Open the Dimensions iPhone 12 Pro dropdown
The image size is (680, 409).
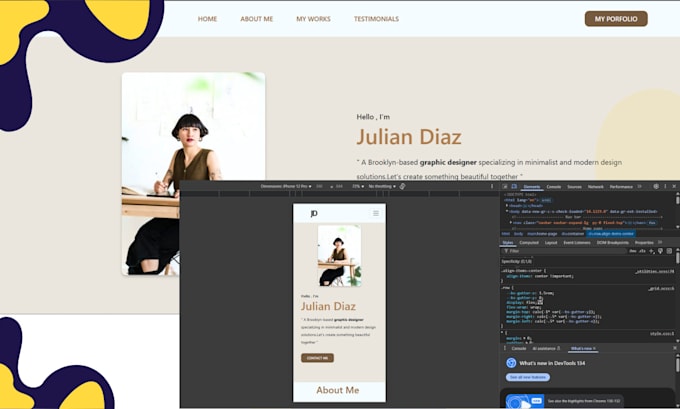click(x=286, y=186)
